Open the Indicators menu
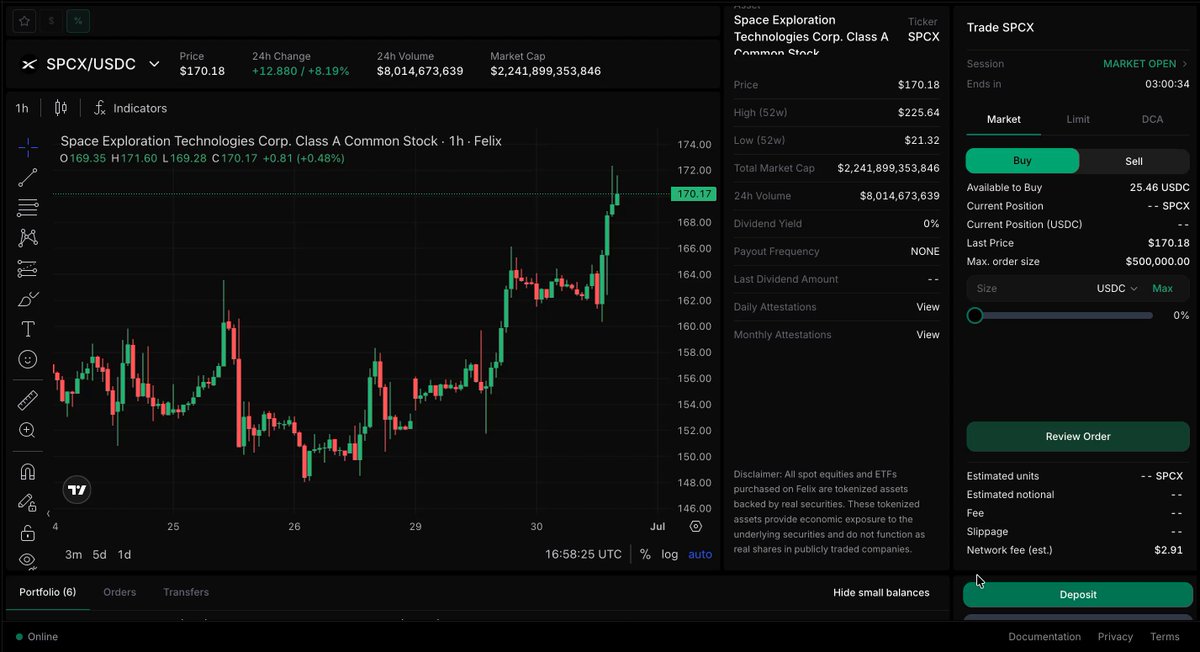 coord(130,108)
